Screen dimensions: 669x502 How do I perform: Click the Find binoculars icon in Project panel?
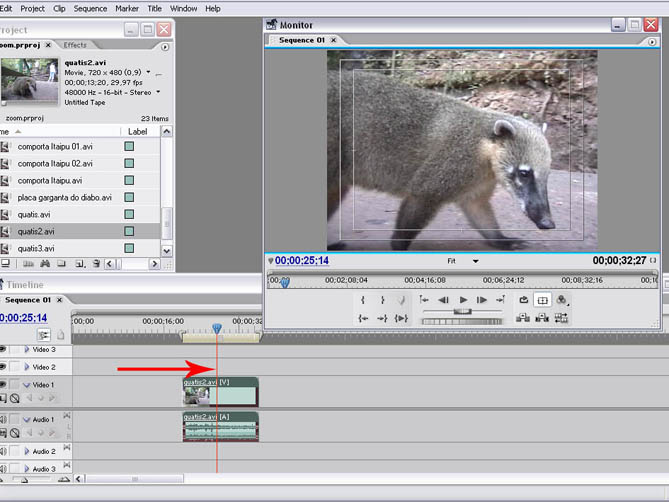coord(44,264)
